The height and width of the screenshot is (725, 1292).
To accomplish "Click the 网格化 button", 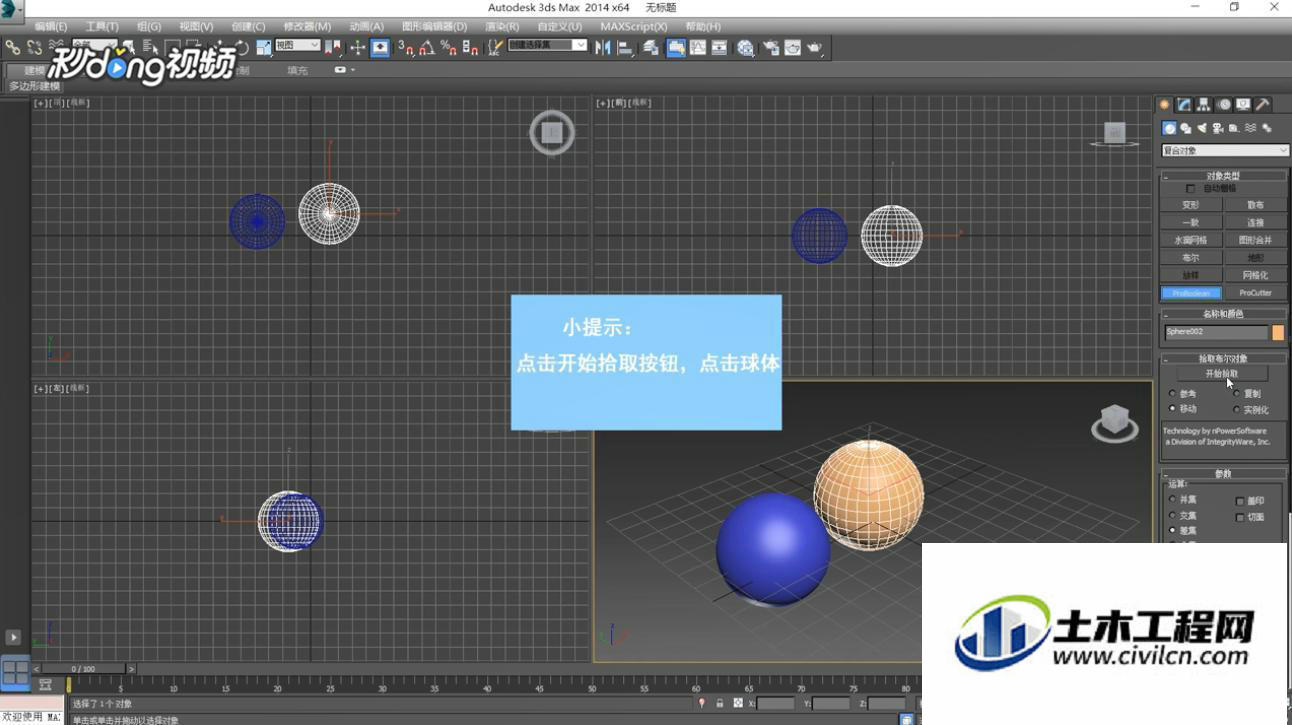I will click(1255, 275).
